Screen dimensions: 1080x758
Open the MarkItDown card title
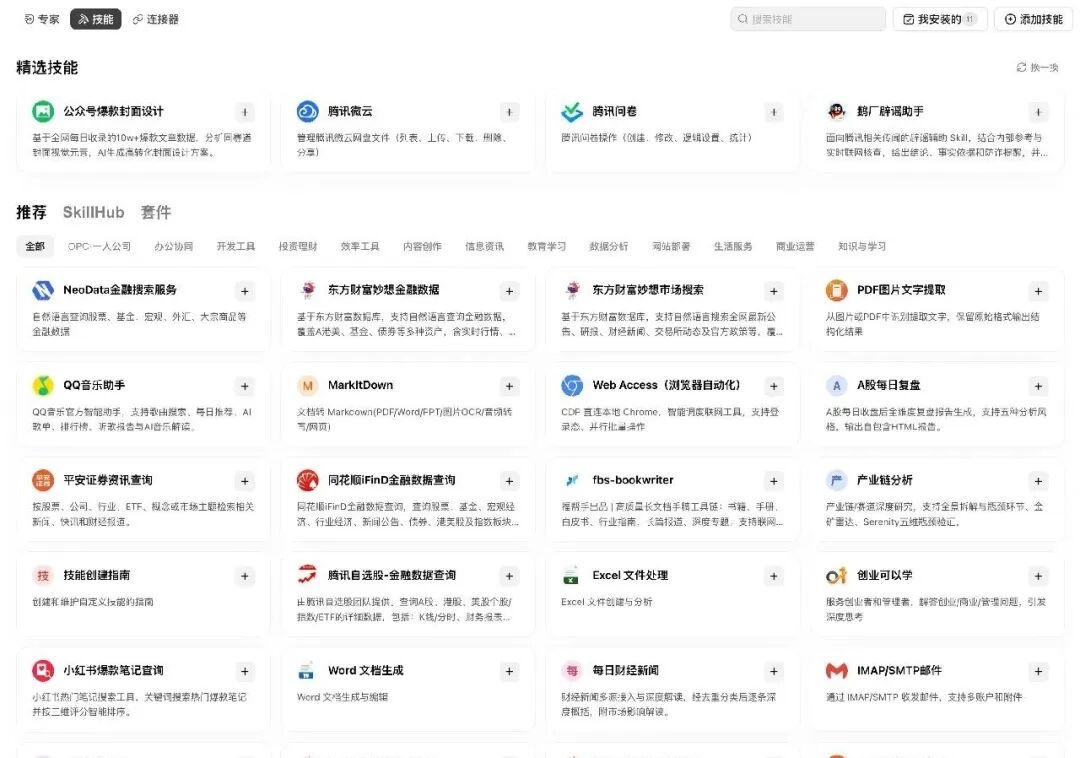pos(360,385)
